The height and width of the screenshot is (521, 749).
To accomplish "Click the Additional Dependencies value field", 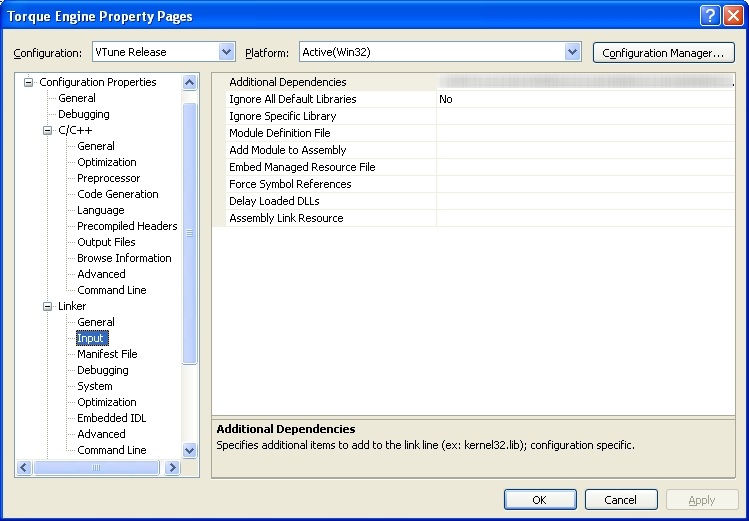I will 585,82.
